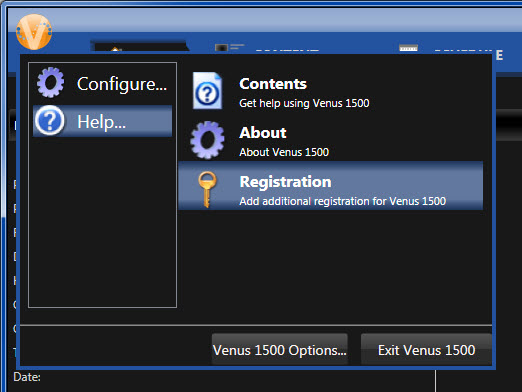Click the gear icon beside About

click(207, 140)
